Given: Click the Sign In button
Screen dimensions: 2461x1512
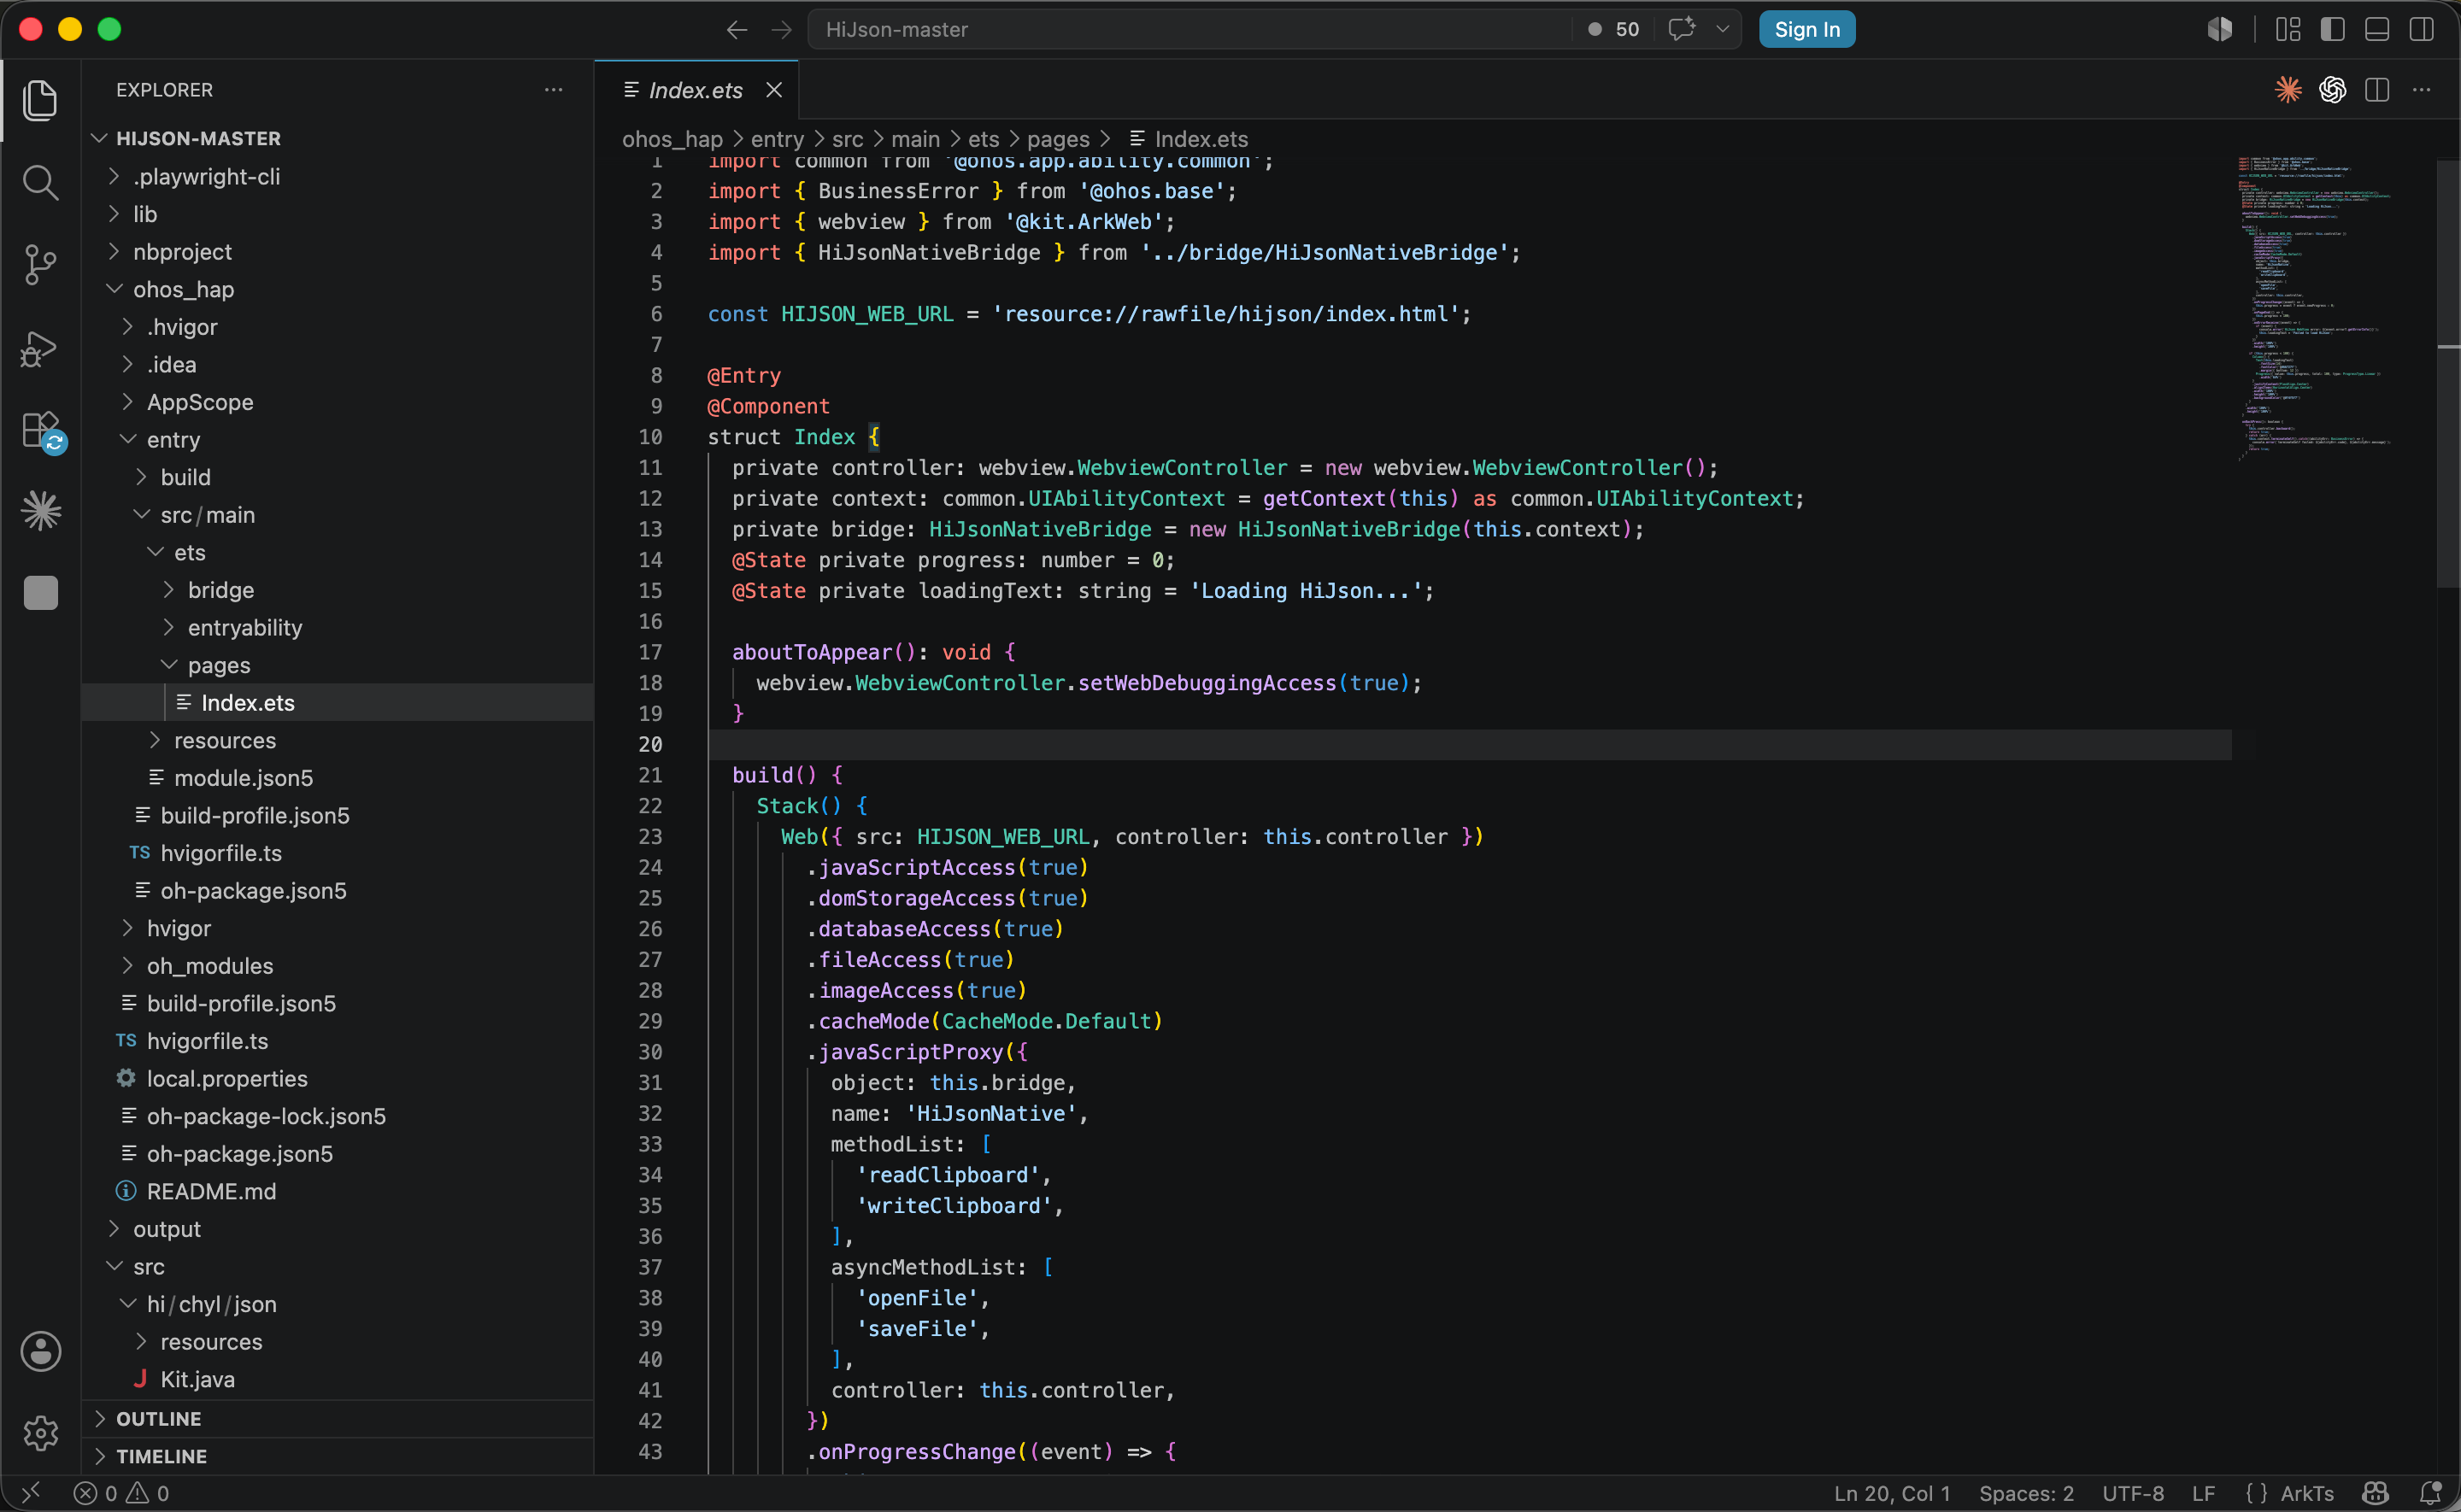Looking at the screenshot, I should 1806,29.
